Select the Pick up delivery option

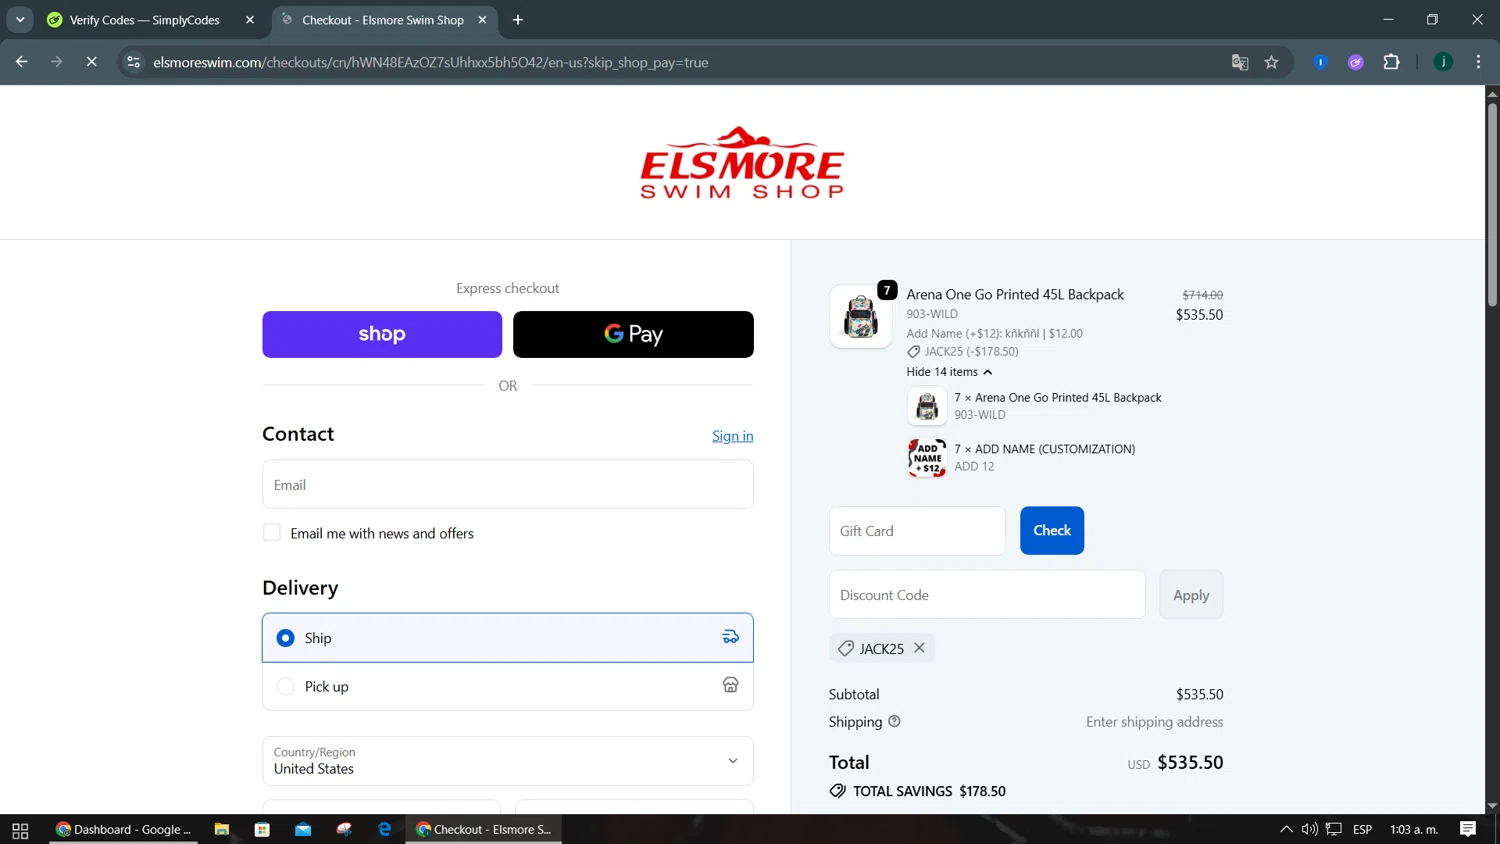click(508, 686)
